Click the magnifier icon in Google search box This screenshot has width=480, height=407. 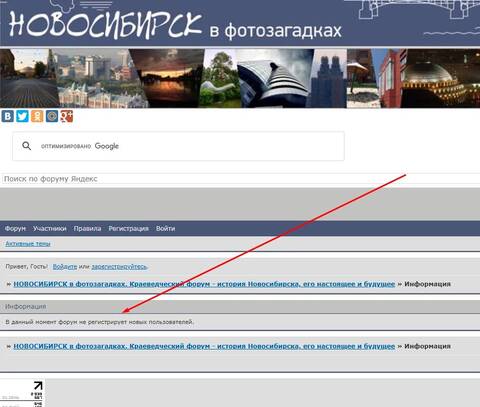27,146
